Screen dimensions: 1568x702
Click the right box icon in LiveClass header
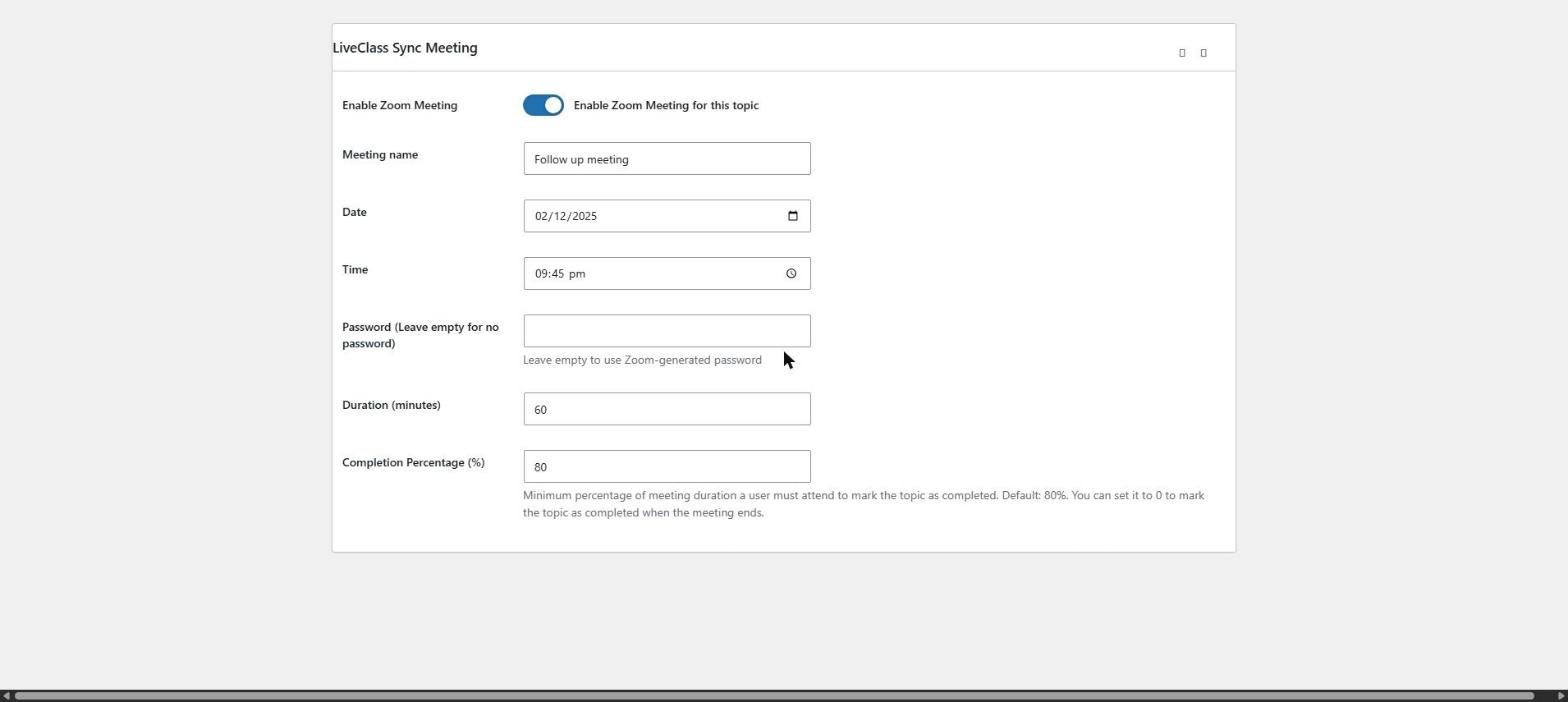(1203, 53)
